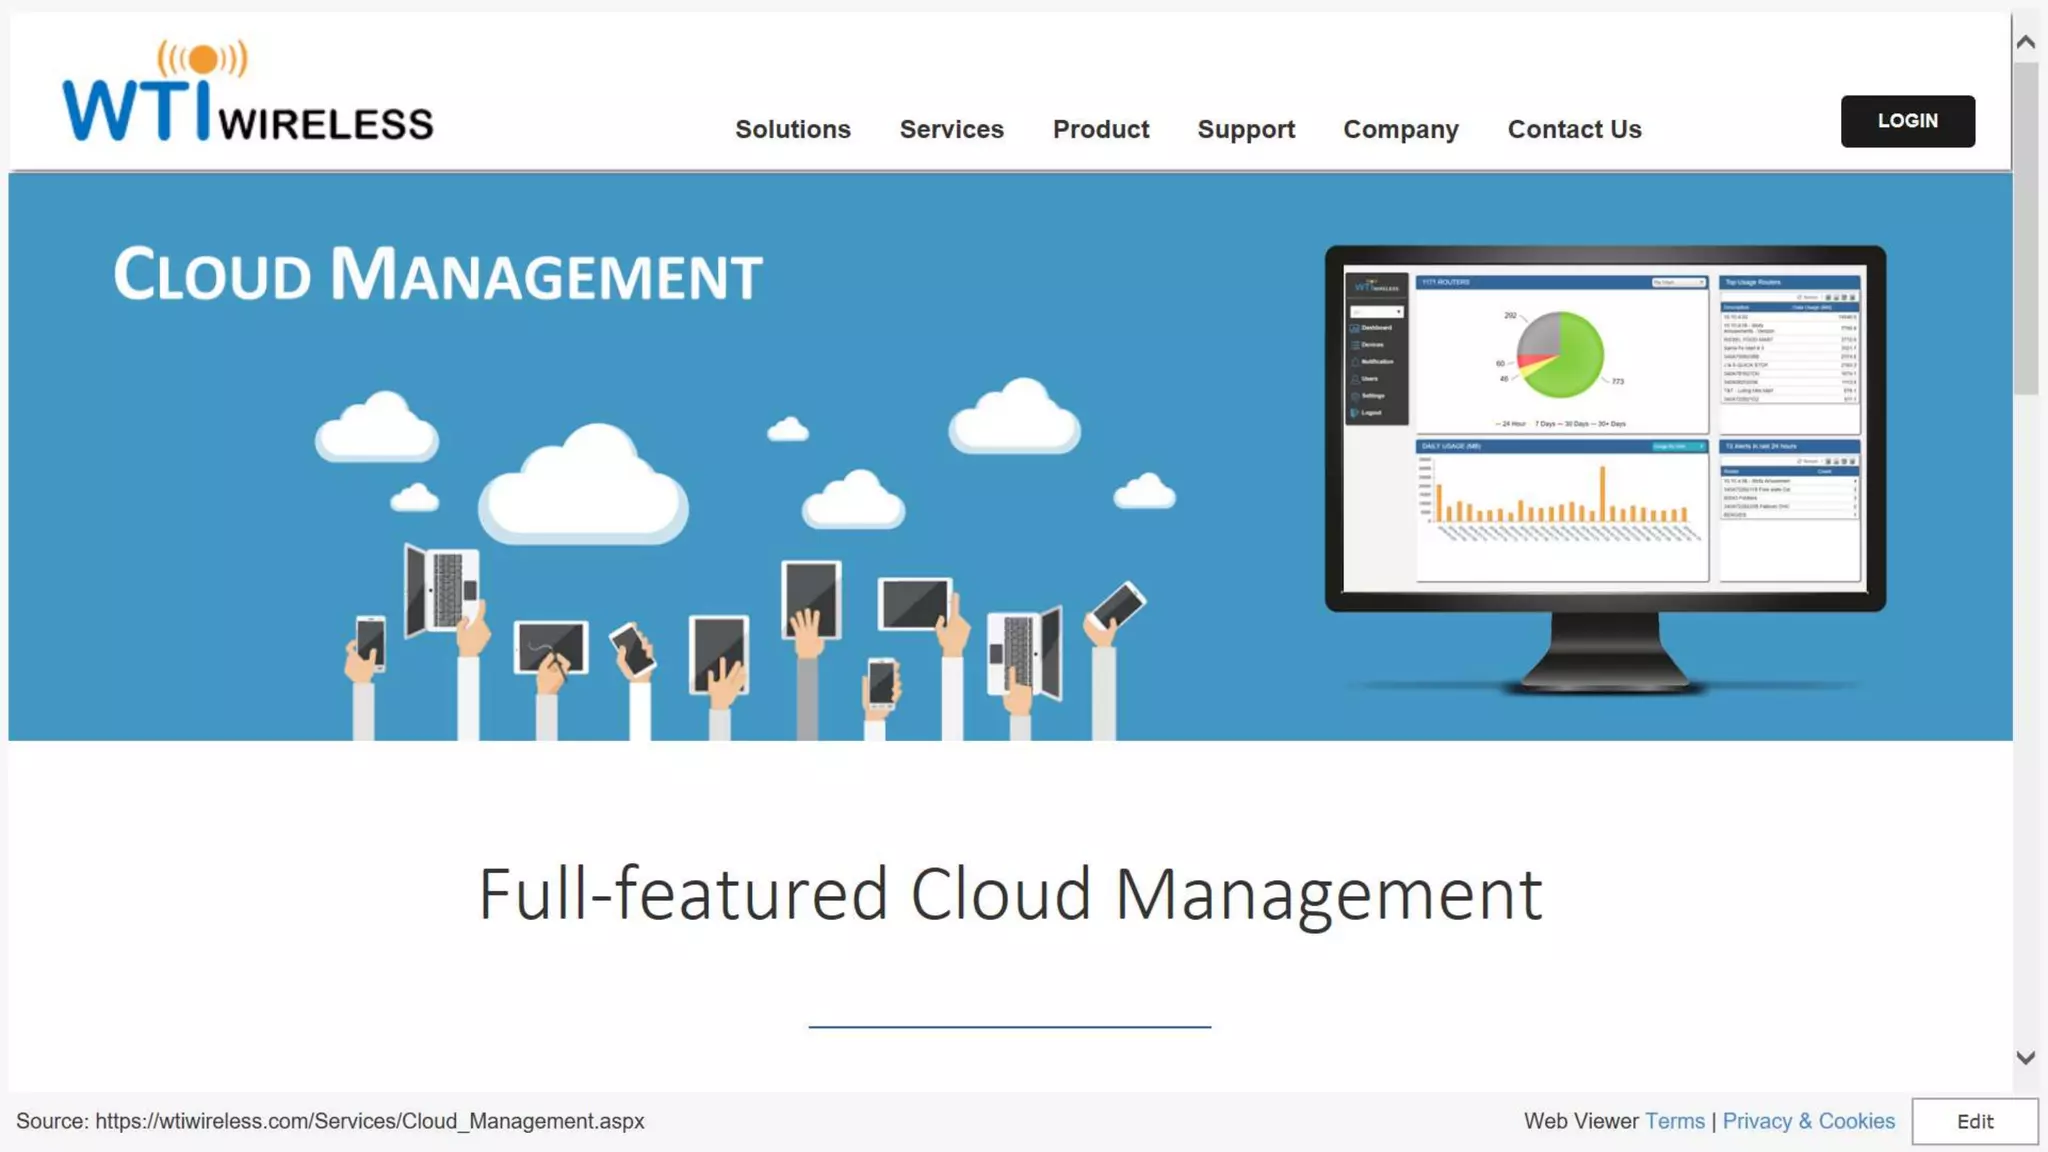Open the Company menu
This screenshot has width=2048, height=1152.
(x=1400, y=130)
